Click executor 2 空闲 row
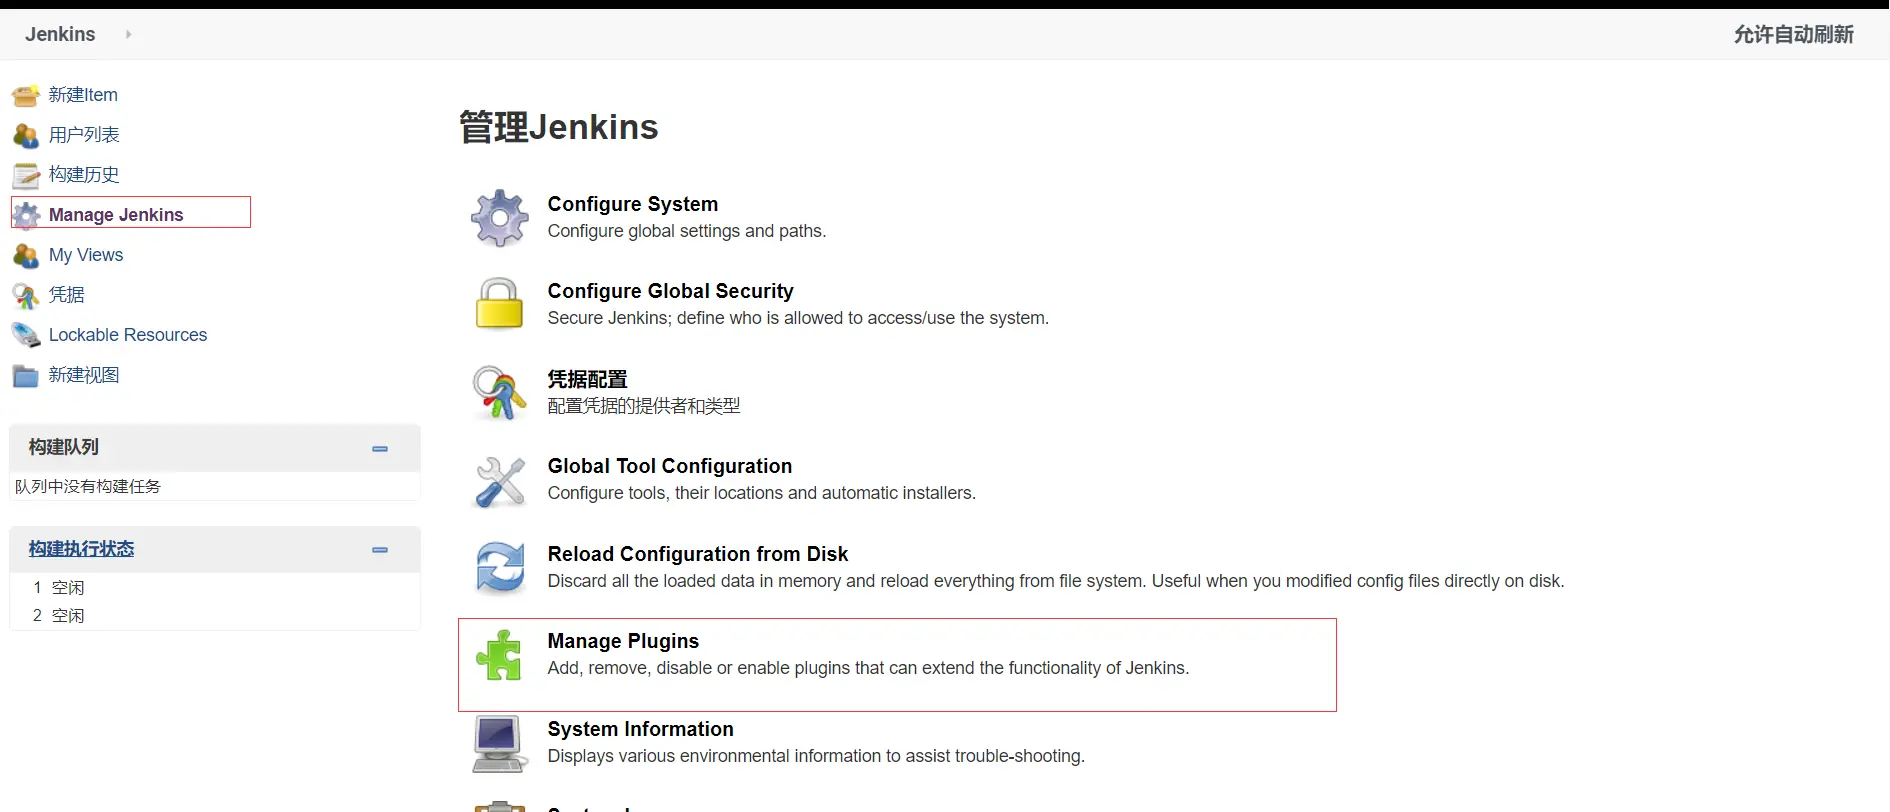The image size is (1890, 812). [x=215, y=615]
